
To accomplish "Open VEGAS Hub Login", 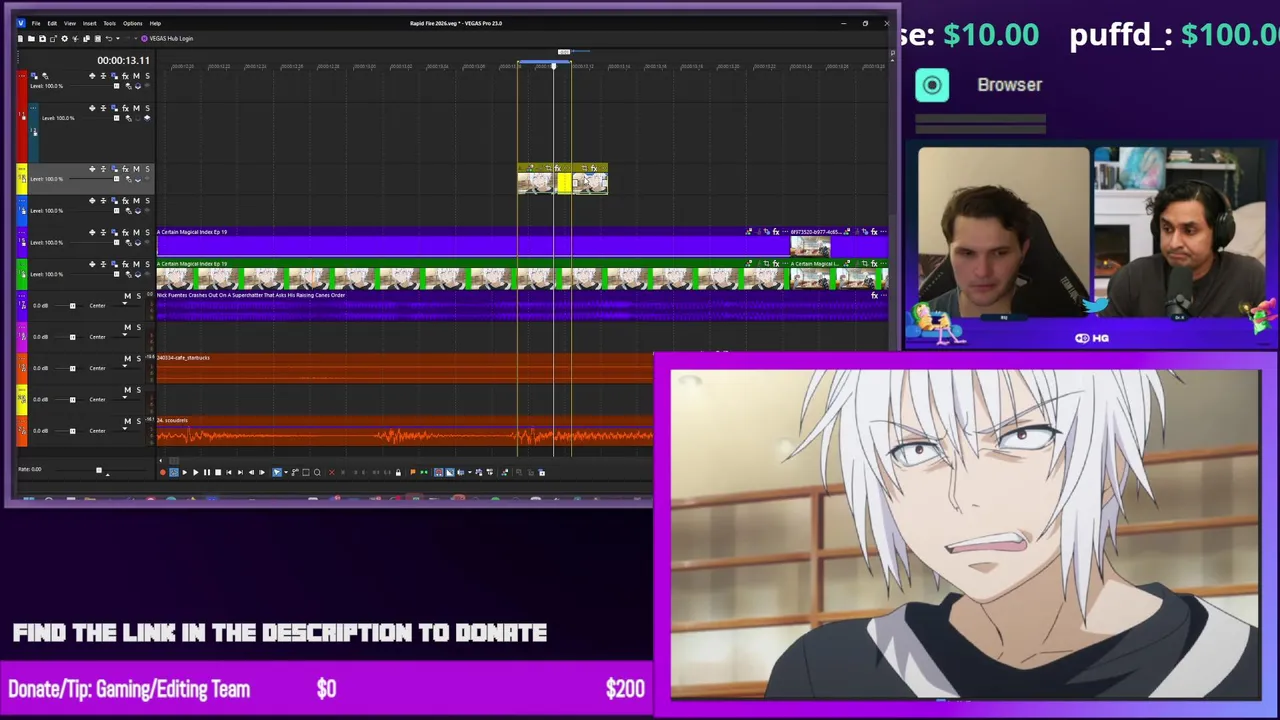I will [168, 38].
